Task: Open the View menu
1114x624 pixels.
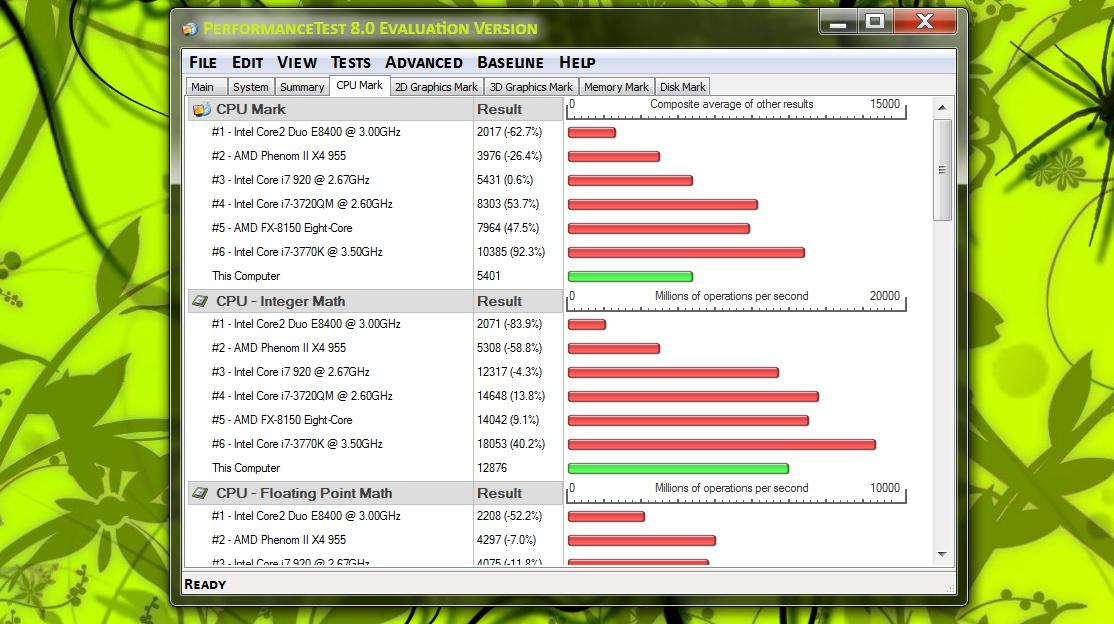Action: click(x=296, y=63)
